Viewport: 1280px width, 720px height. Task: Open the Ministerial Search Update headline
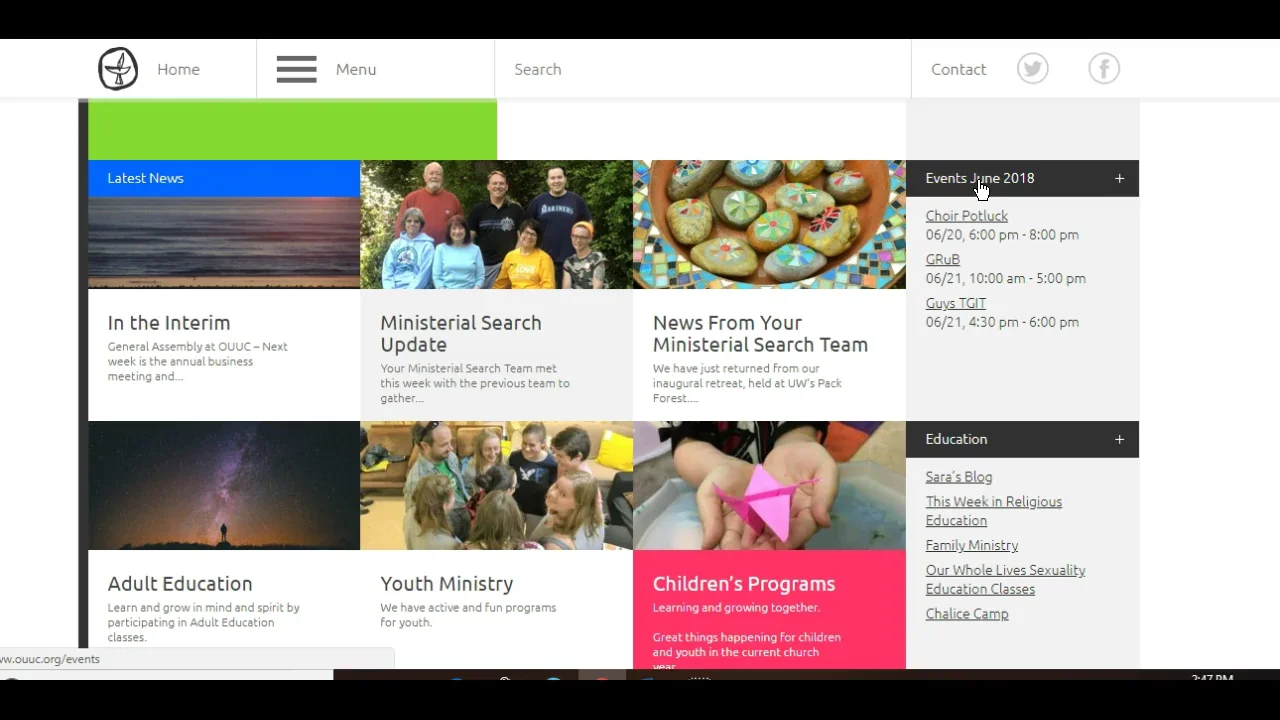(461, 334)
